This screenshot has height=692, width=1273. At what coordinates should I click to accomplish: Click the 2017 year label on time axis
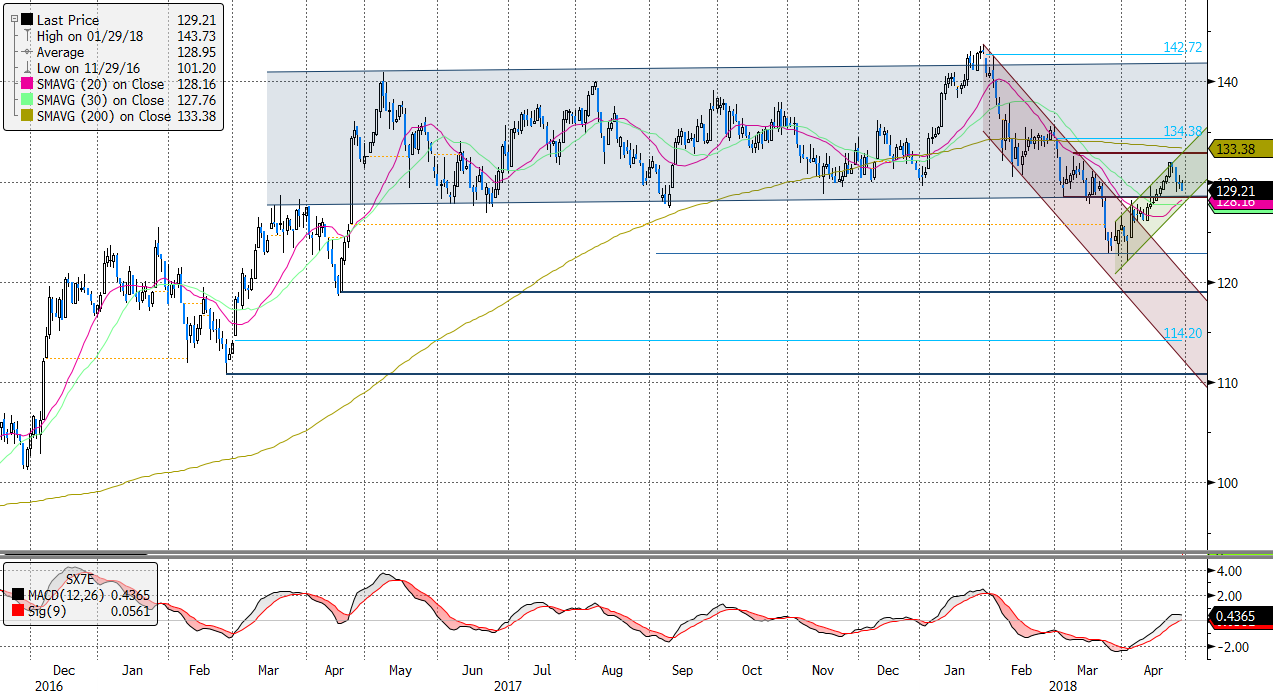(510, 686)
